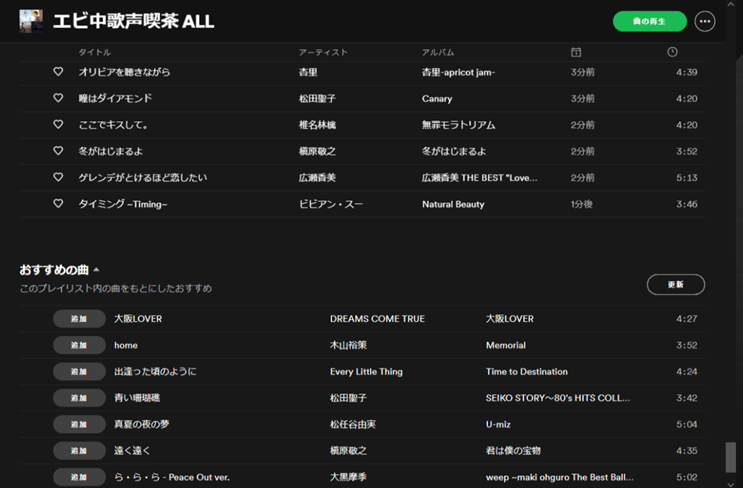Open artist Every Little Thing
The width and height of the screenshot is (743, 488).
coord(366,371)
